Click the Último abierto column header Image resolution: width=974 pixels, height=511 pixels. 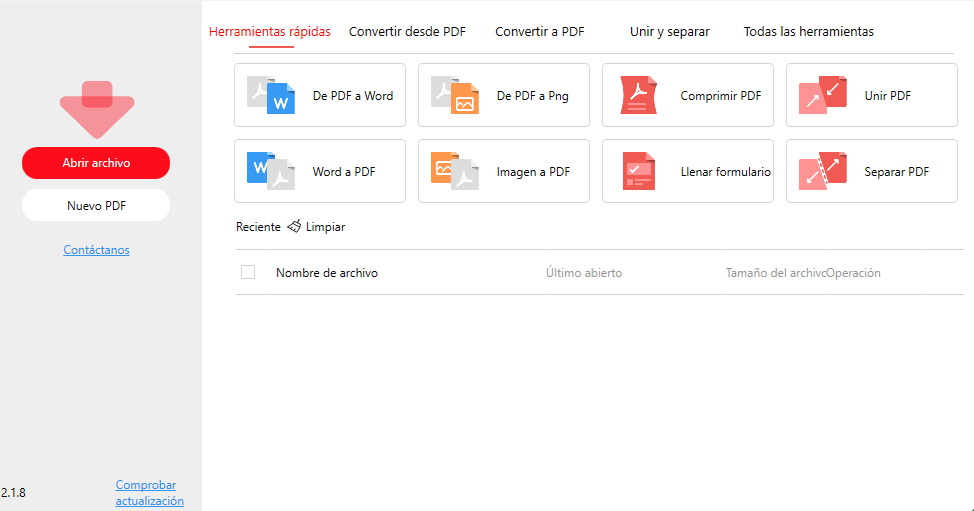click(584, 273)
